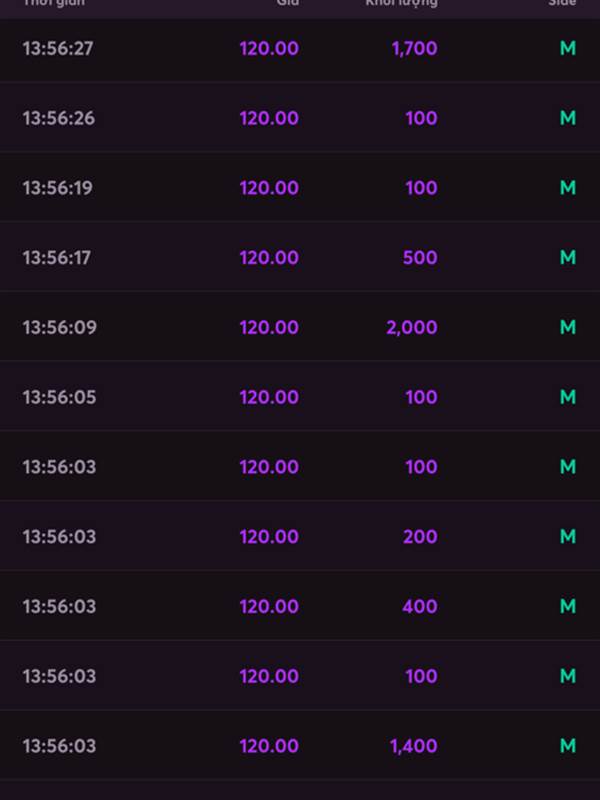Click the M side marker at 13:56:17
600x800 pixels.
[x=568, y=258]
